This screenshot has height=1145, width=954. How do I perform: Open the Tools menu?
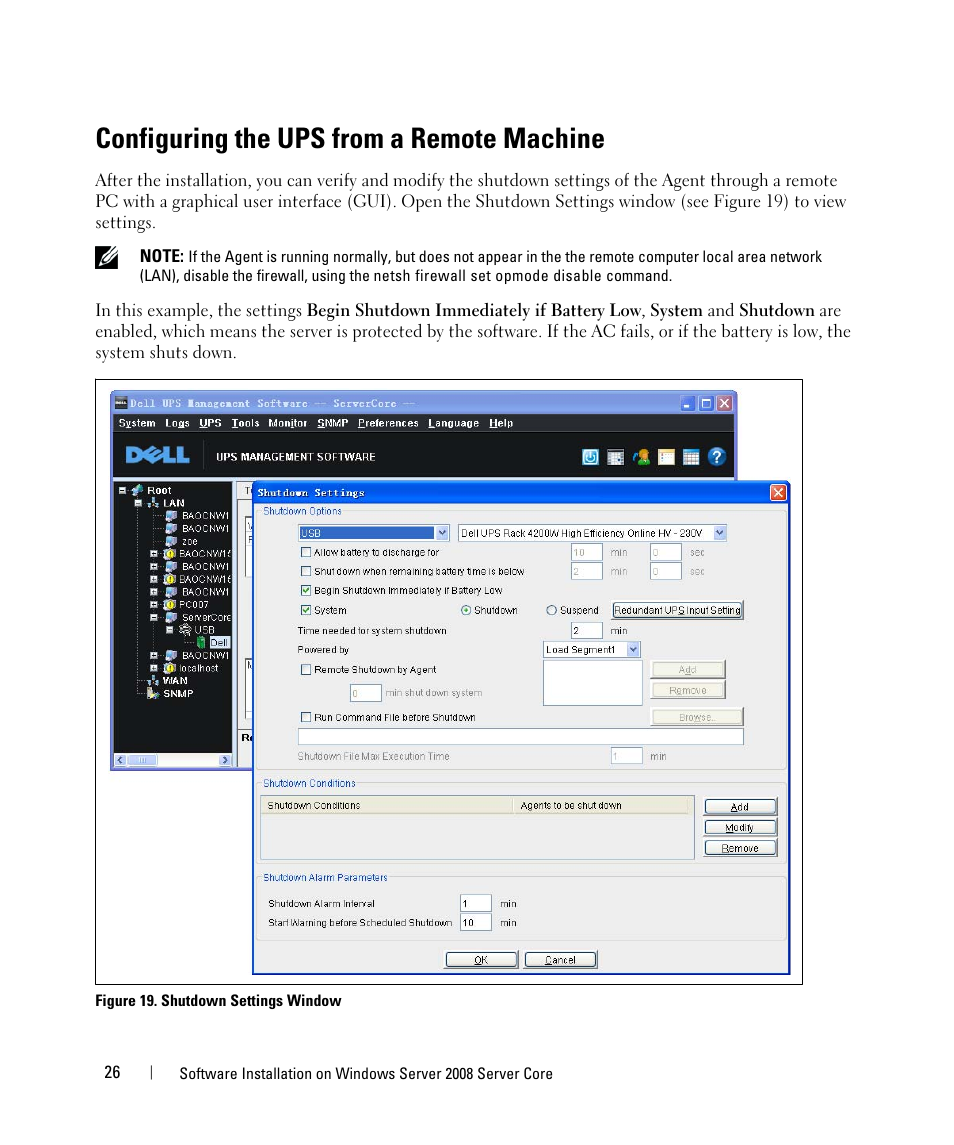click(245, 423)
